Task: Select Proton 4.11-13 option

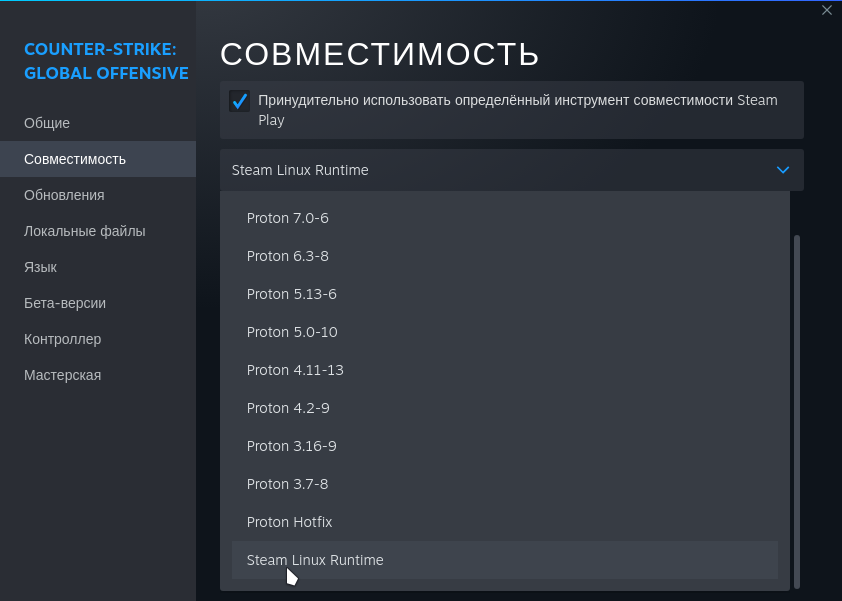Action: tap(505, 370)
